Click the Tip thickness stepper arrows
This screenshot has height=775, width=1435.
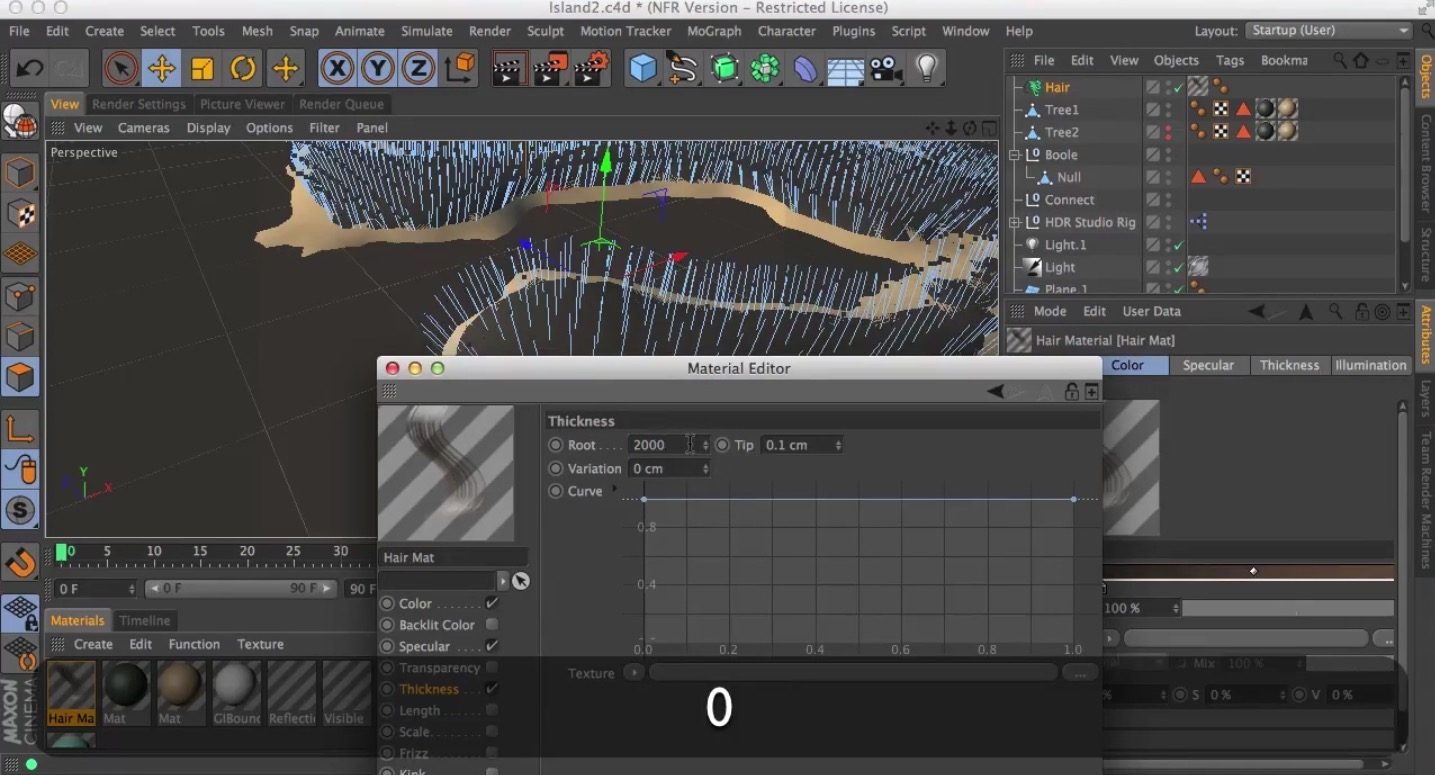(838, 445)
